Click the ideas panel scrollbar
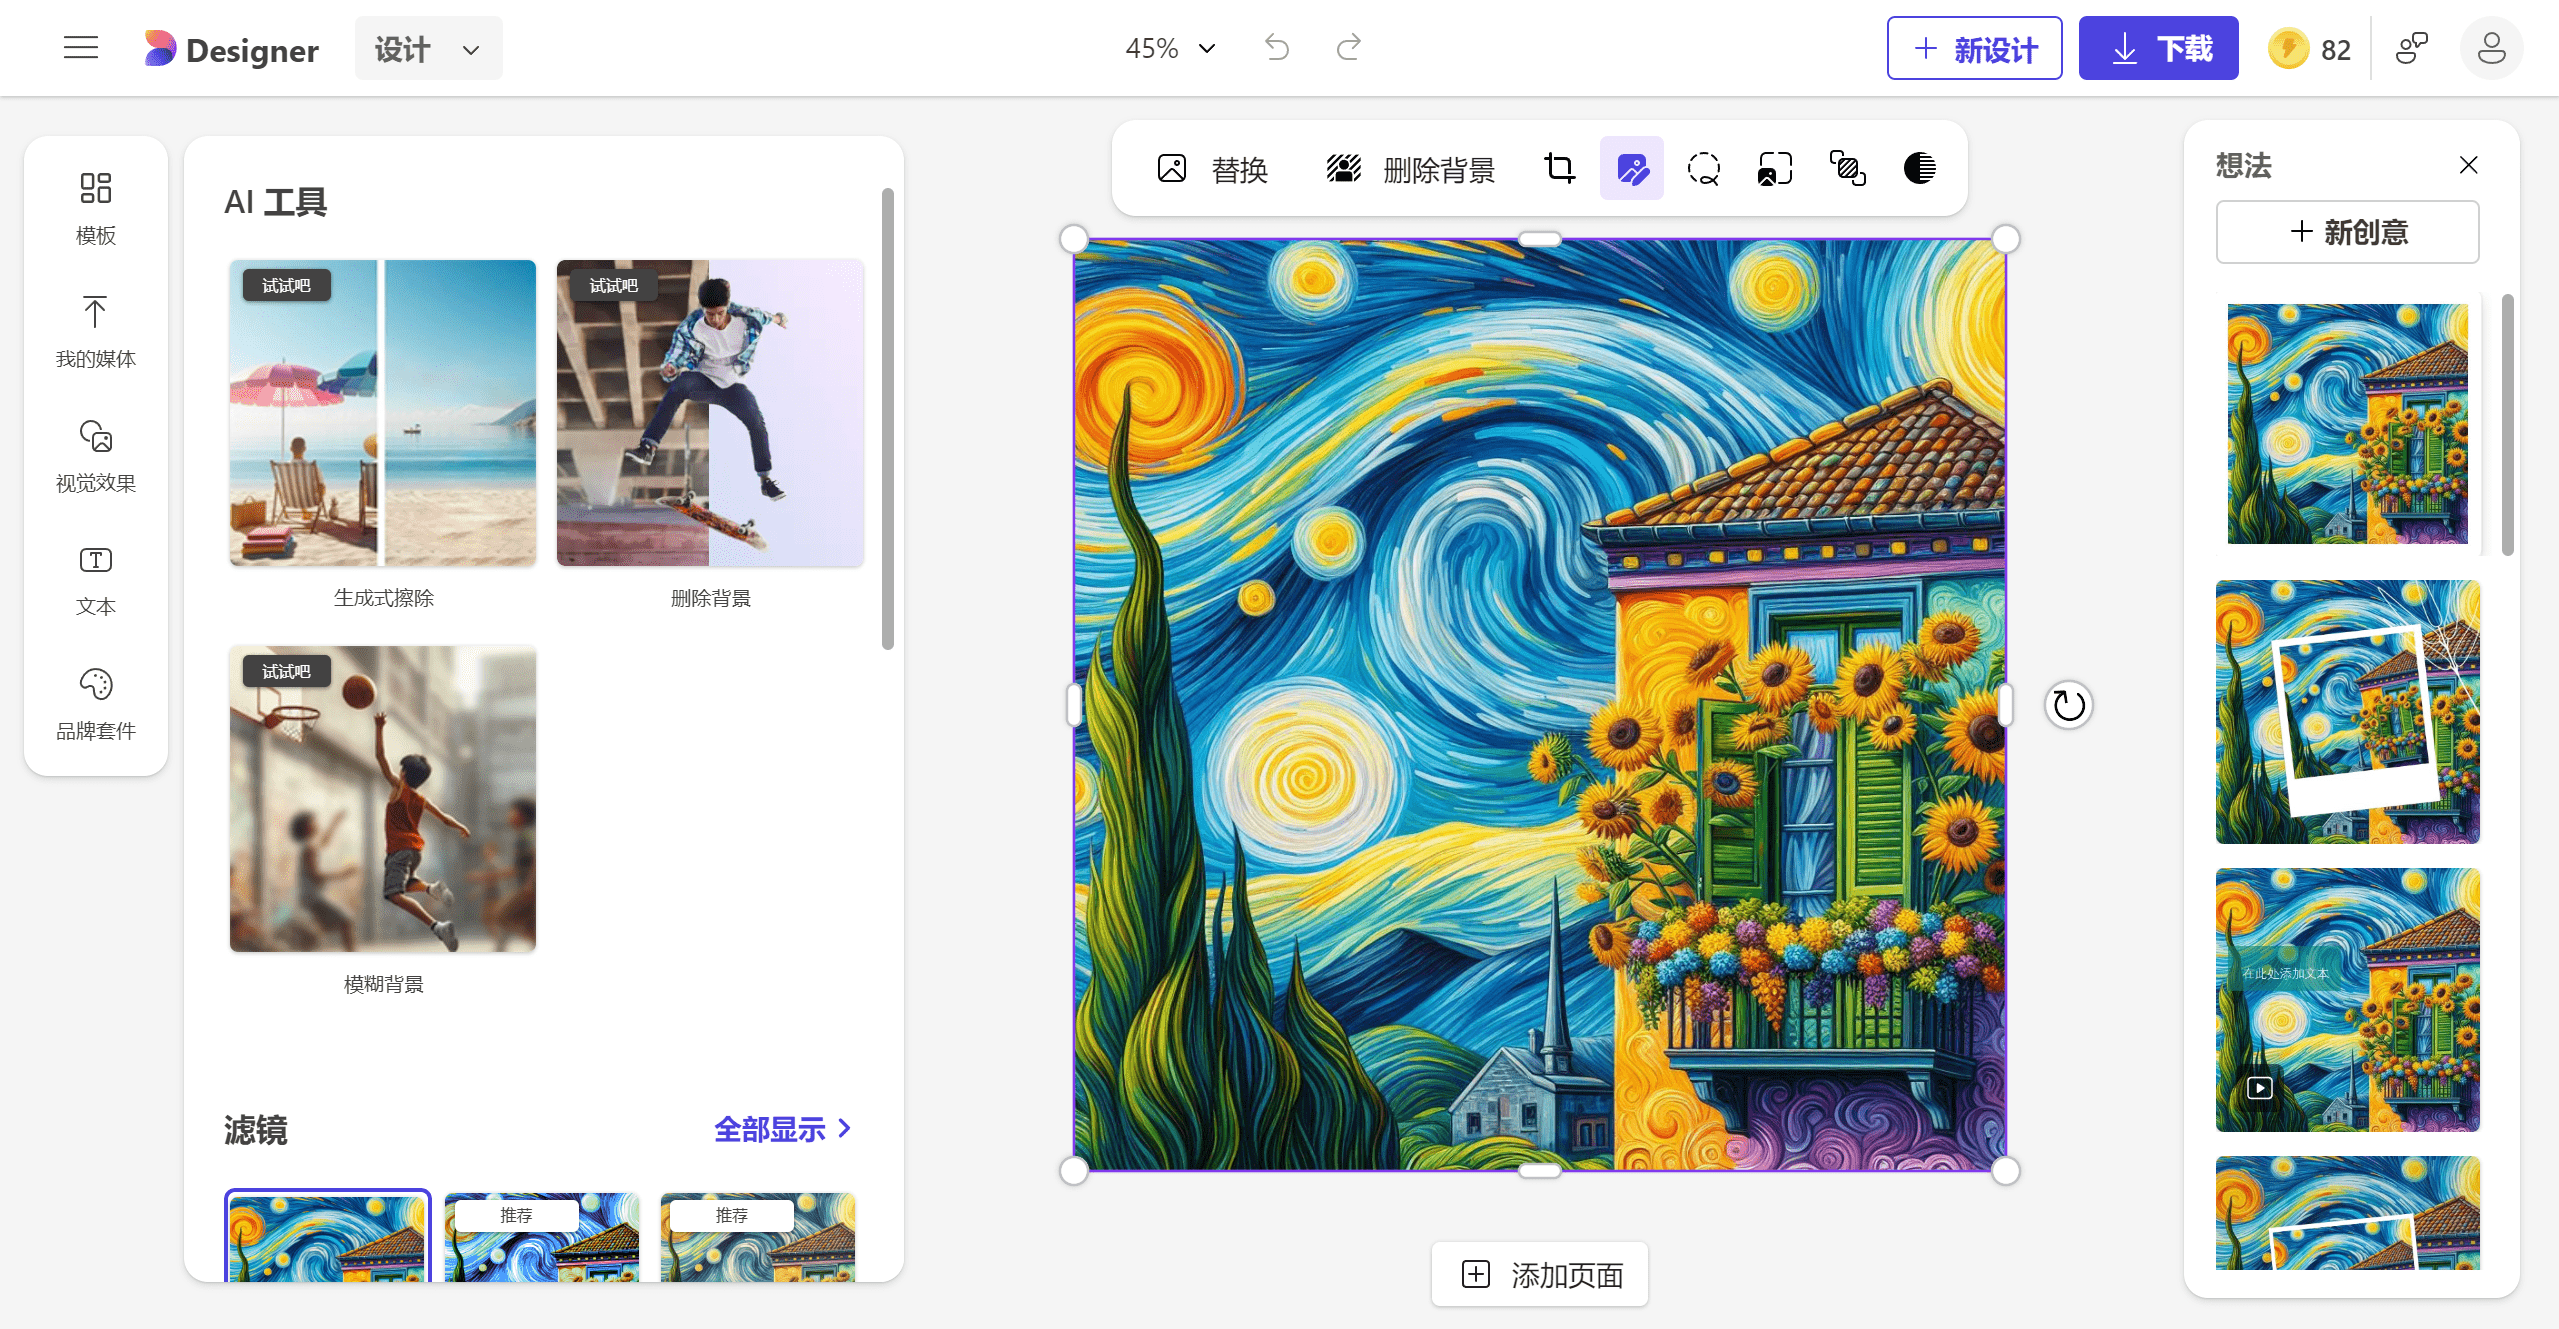The width and height of the screenshot is (2559, 1329). pyautogui.click(x=2507, y=424)
